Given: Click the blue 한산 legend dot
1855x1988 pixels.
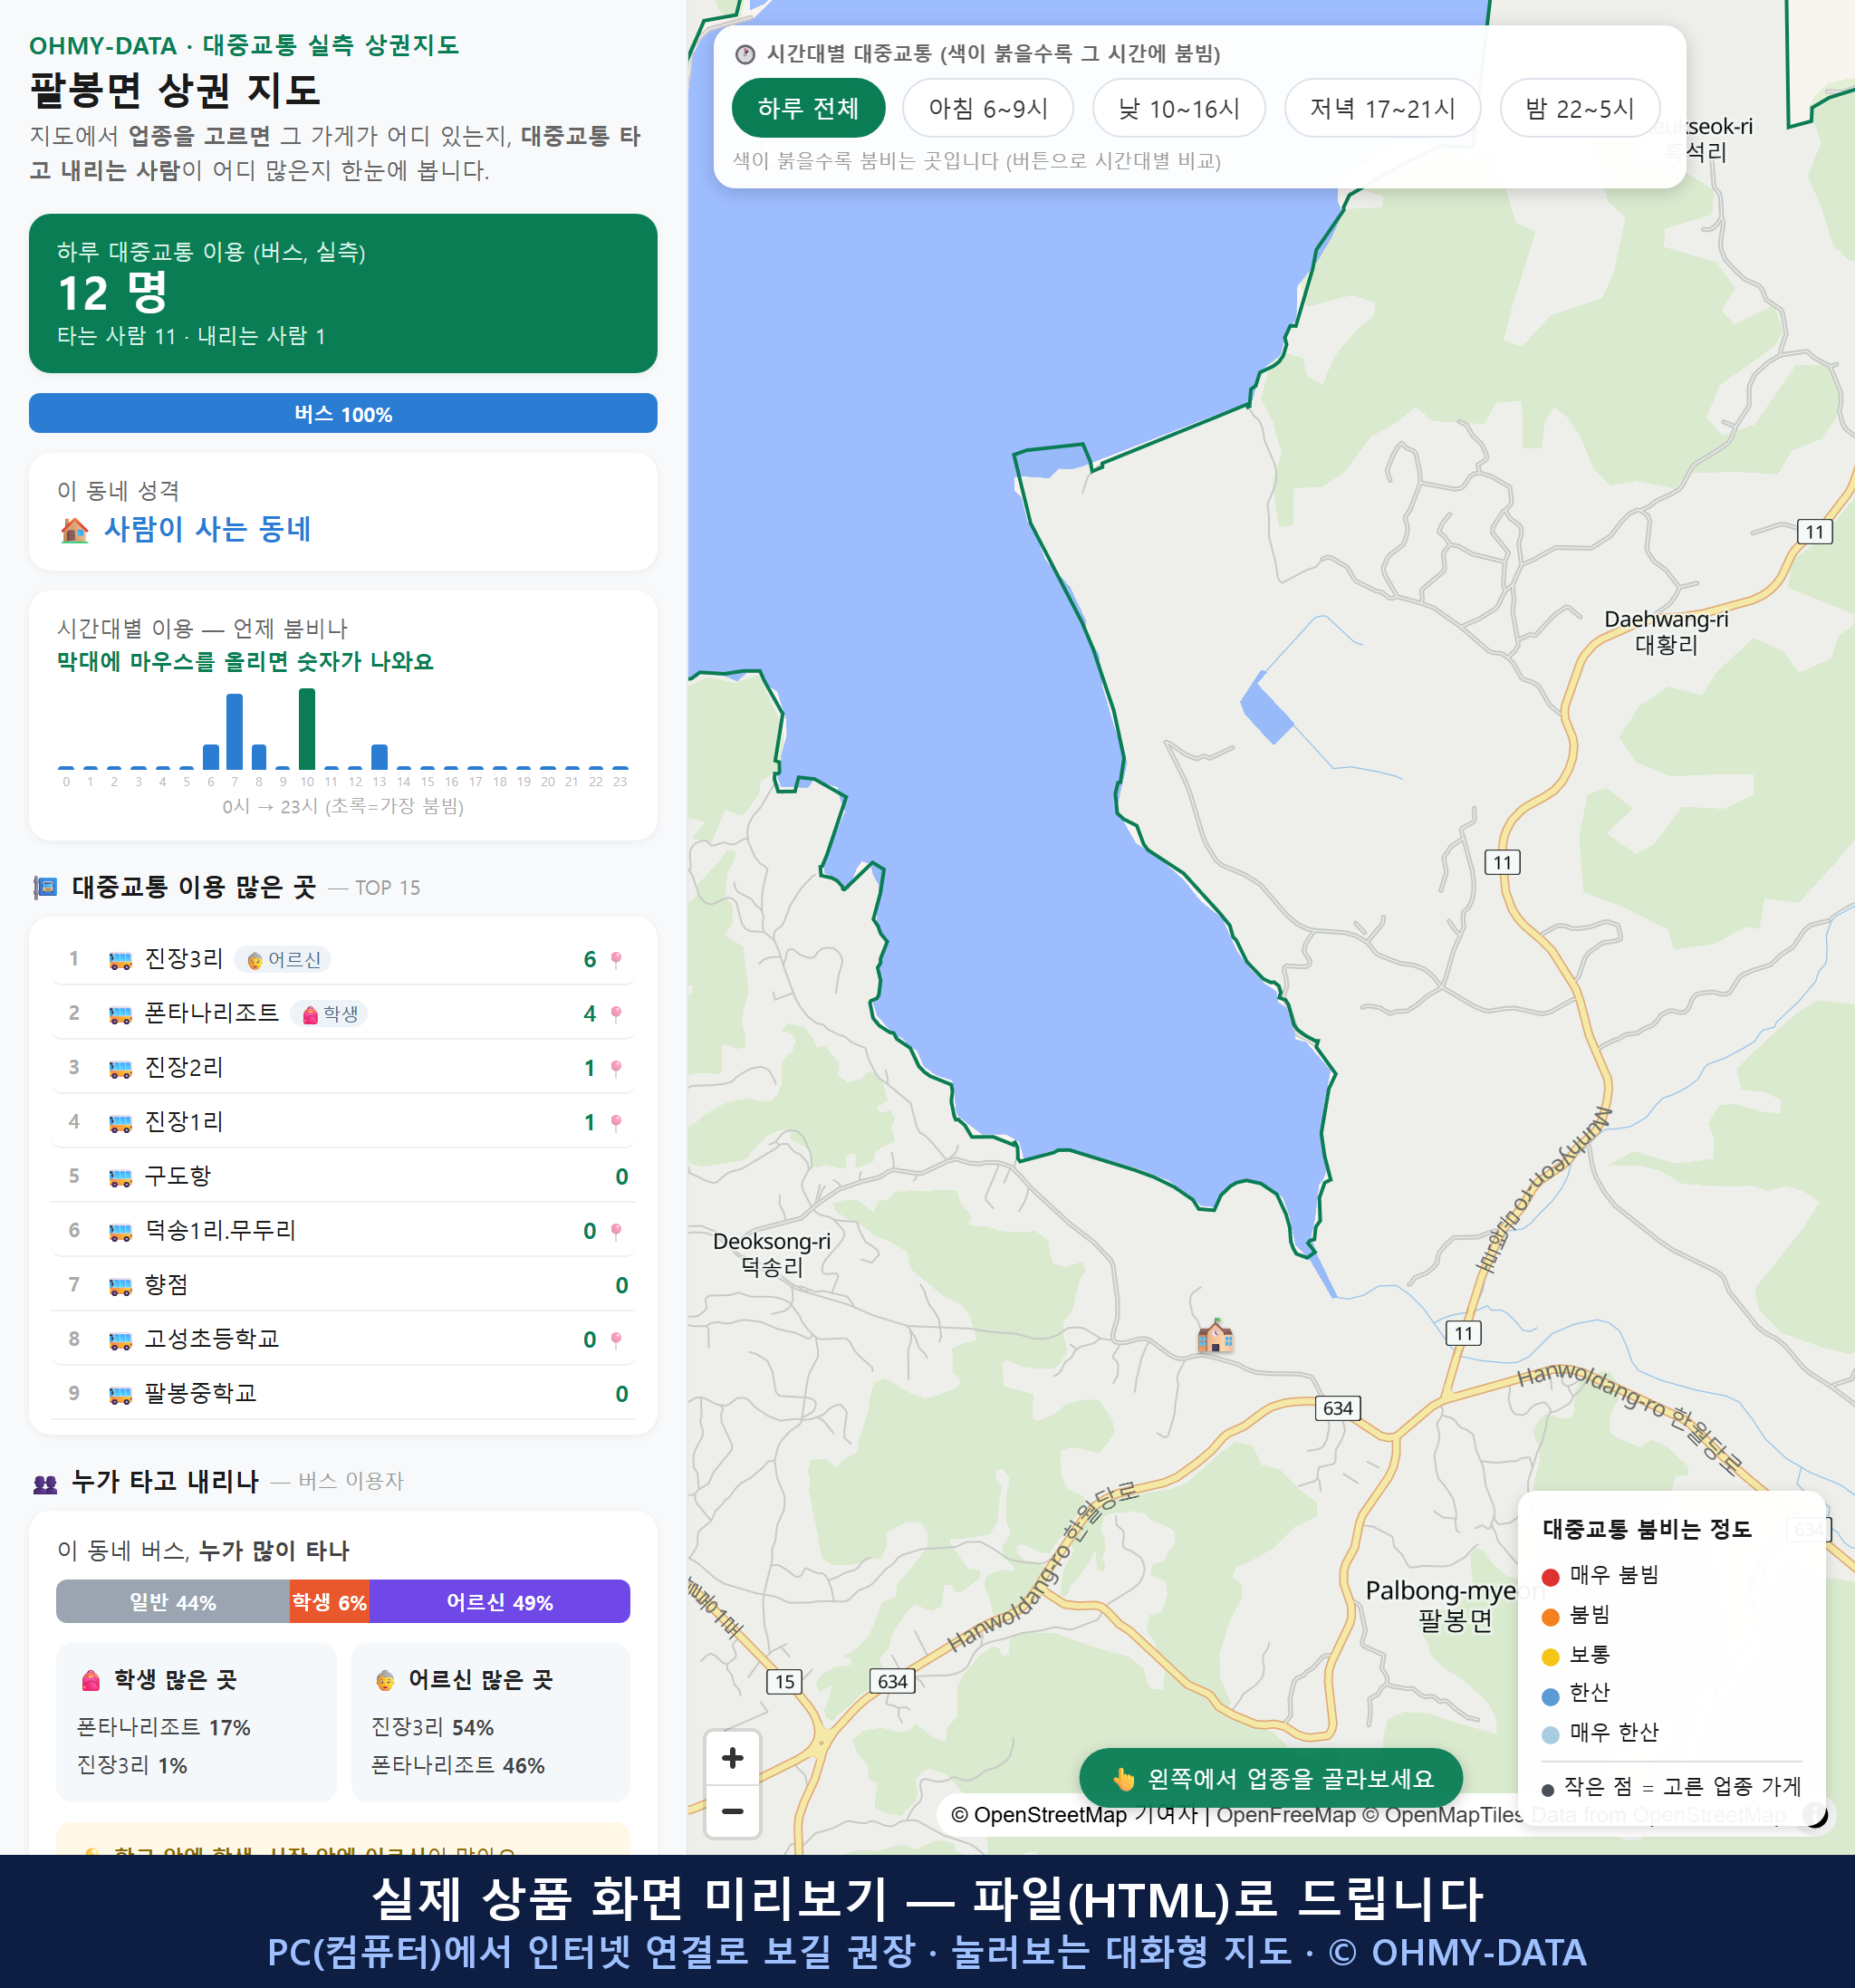Looking at the screenshot, I should point(1550,1696).
